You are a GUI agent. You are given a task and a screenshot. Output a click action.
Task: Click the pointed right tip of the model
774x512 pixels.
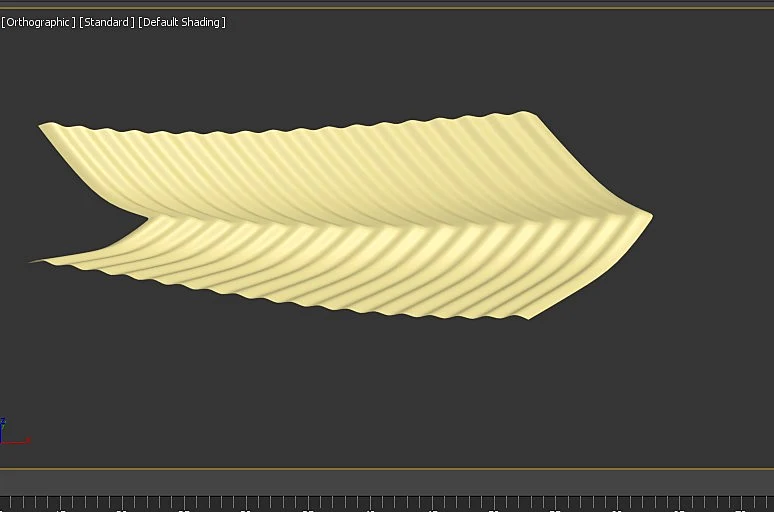click(x=648, y=216)
